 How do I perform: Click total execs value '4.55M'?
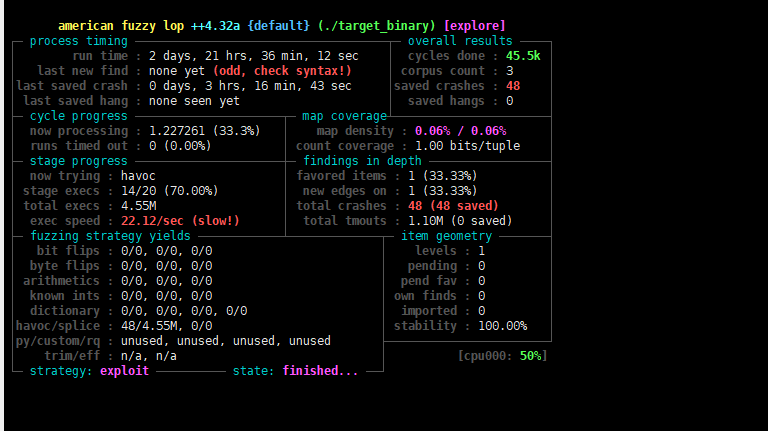pyautogui.click(x=139, y=206)
